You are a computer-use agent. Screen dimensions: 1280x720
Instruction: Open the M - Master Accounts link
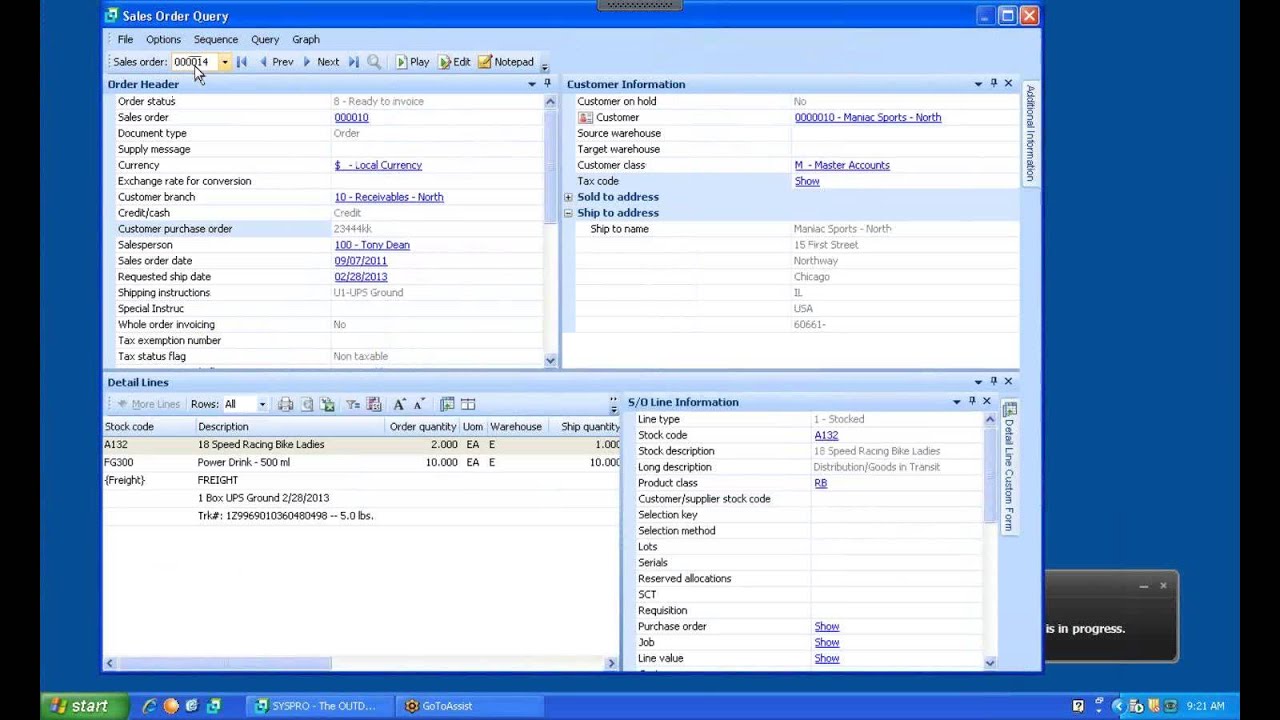tap(842, 165)
